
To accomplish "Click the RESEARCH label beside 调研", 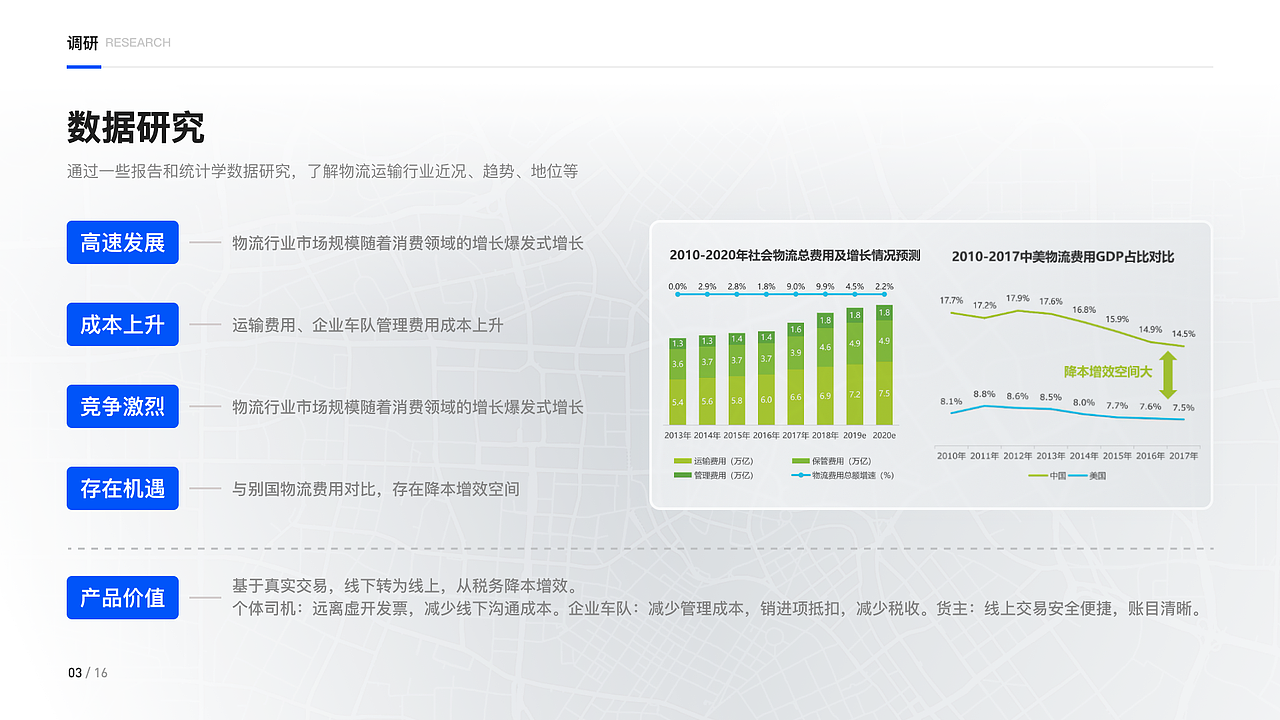I will coord(138,43).
